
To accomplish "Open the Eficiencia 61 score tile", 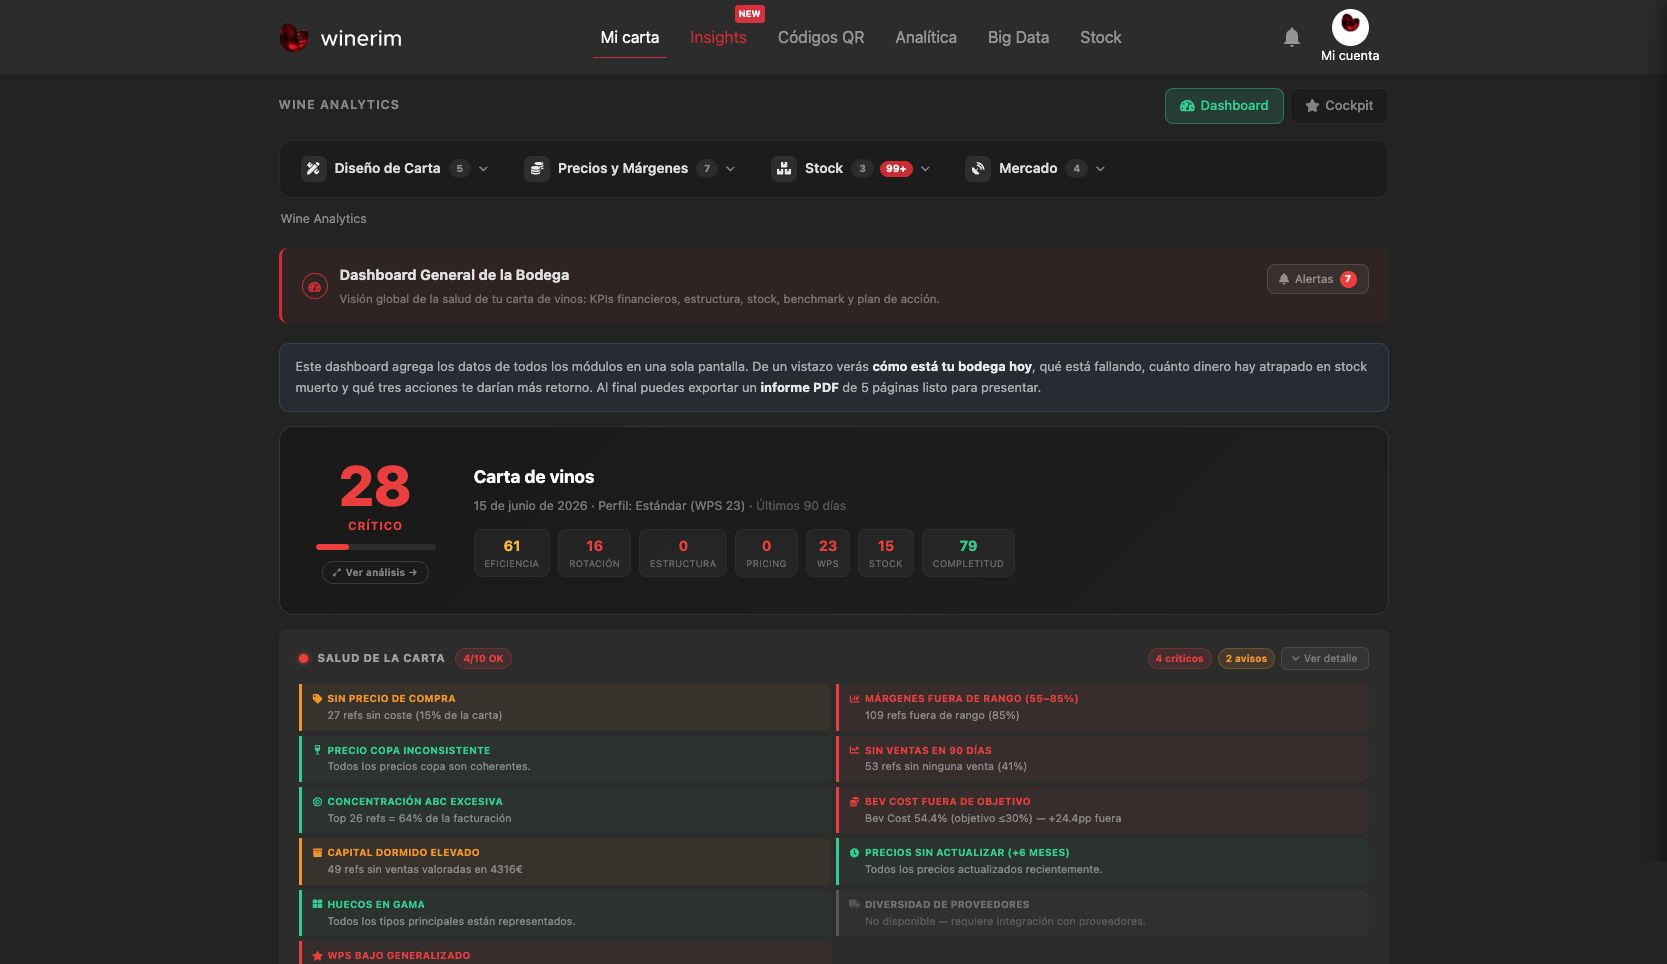I will coord(512,553).
